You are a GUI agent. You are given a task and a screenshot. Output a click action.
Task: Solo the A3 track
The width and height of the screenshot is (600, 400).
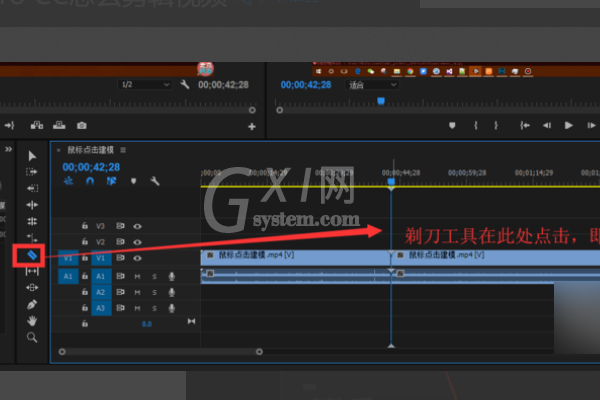coord(155,308)
